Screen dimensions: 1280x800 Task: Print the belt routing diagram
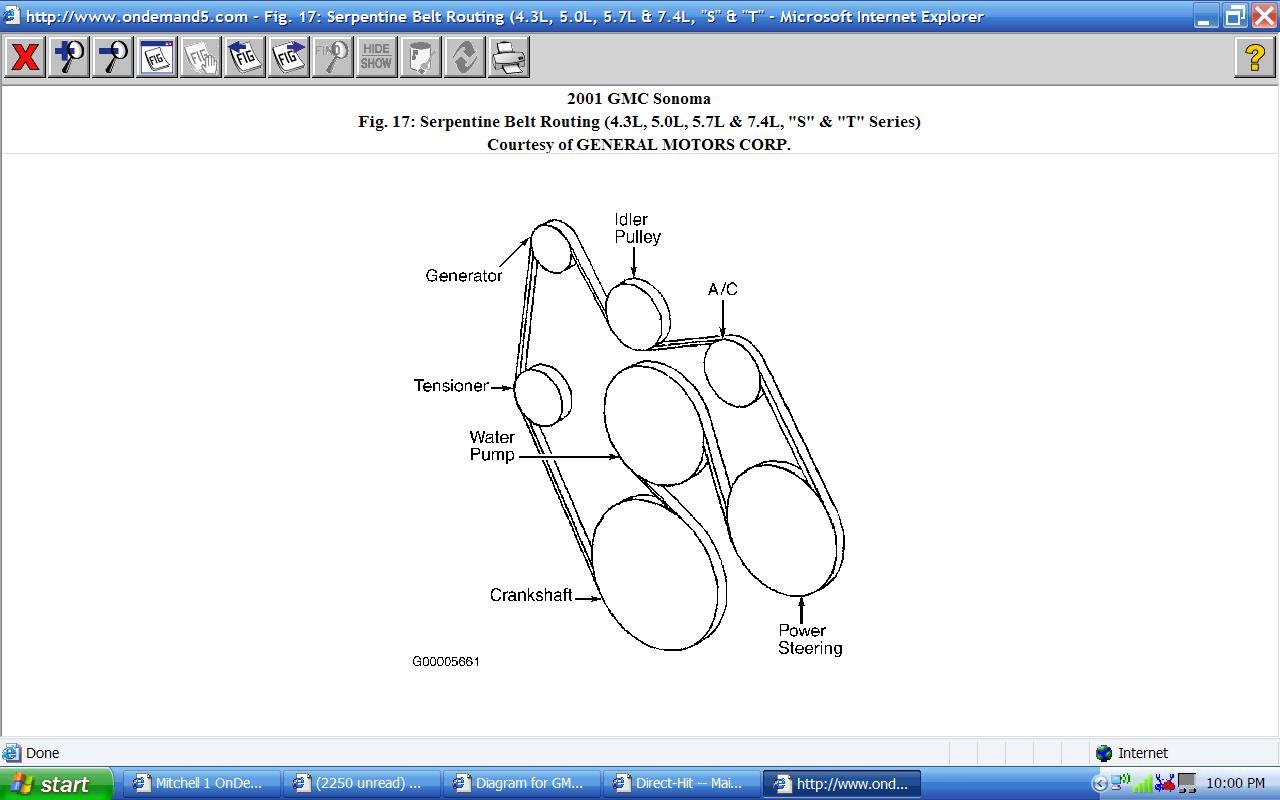pos(509,57)
